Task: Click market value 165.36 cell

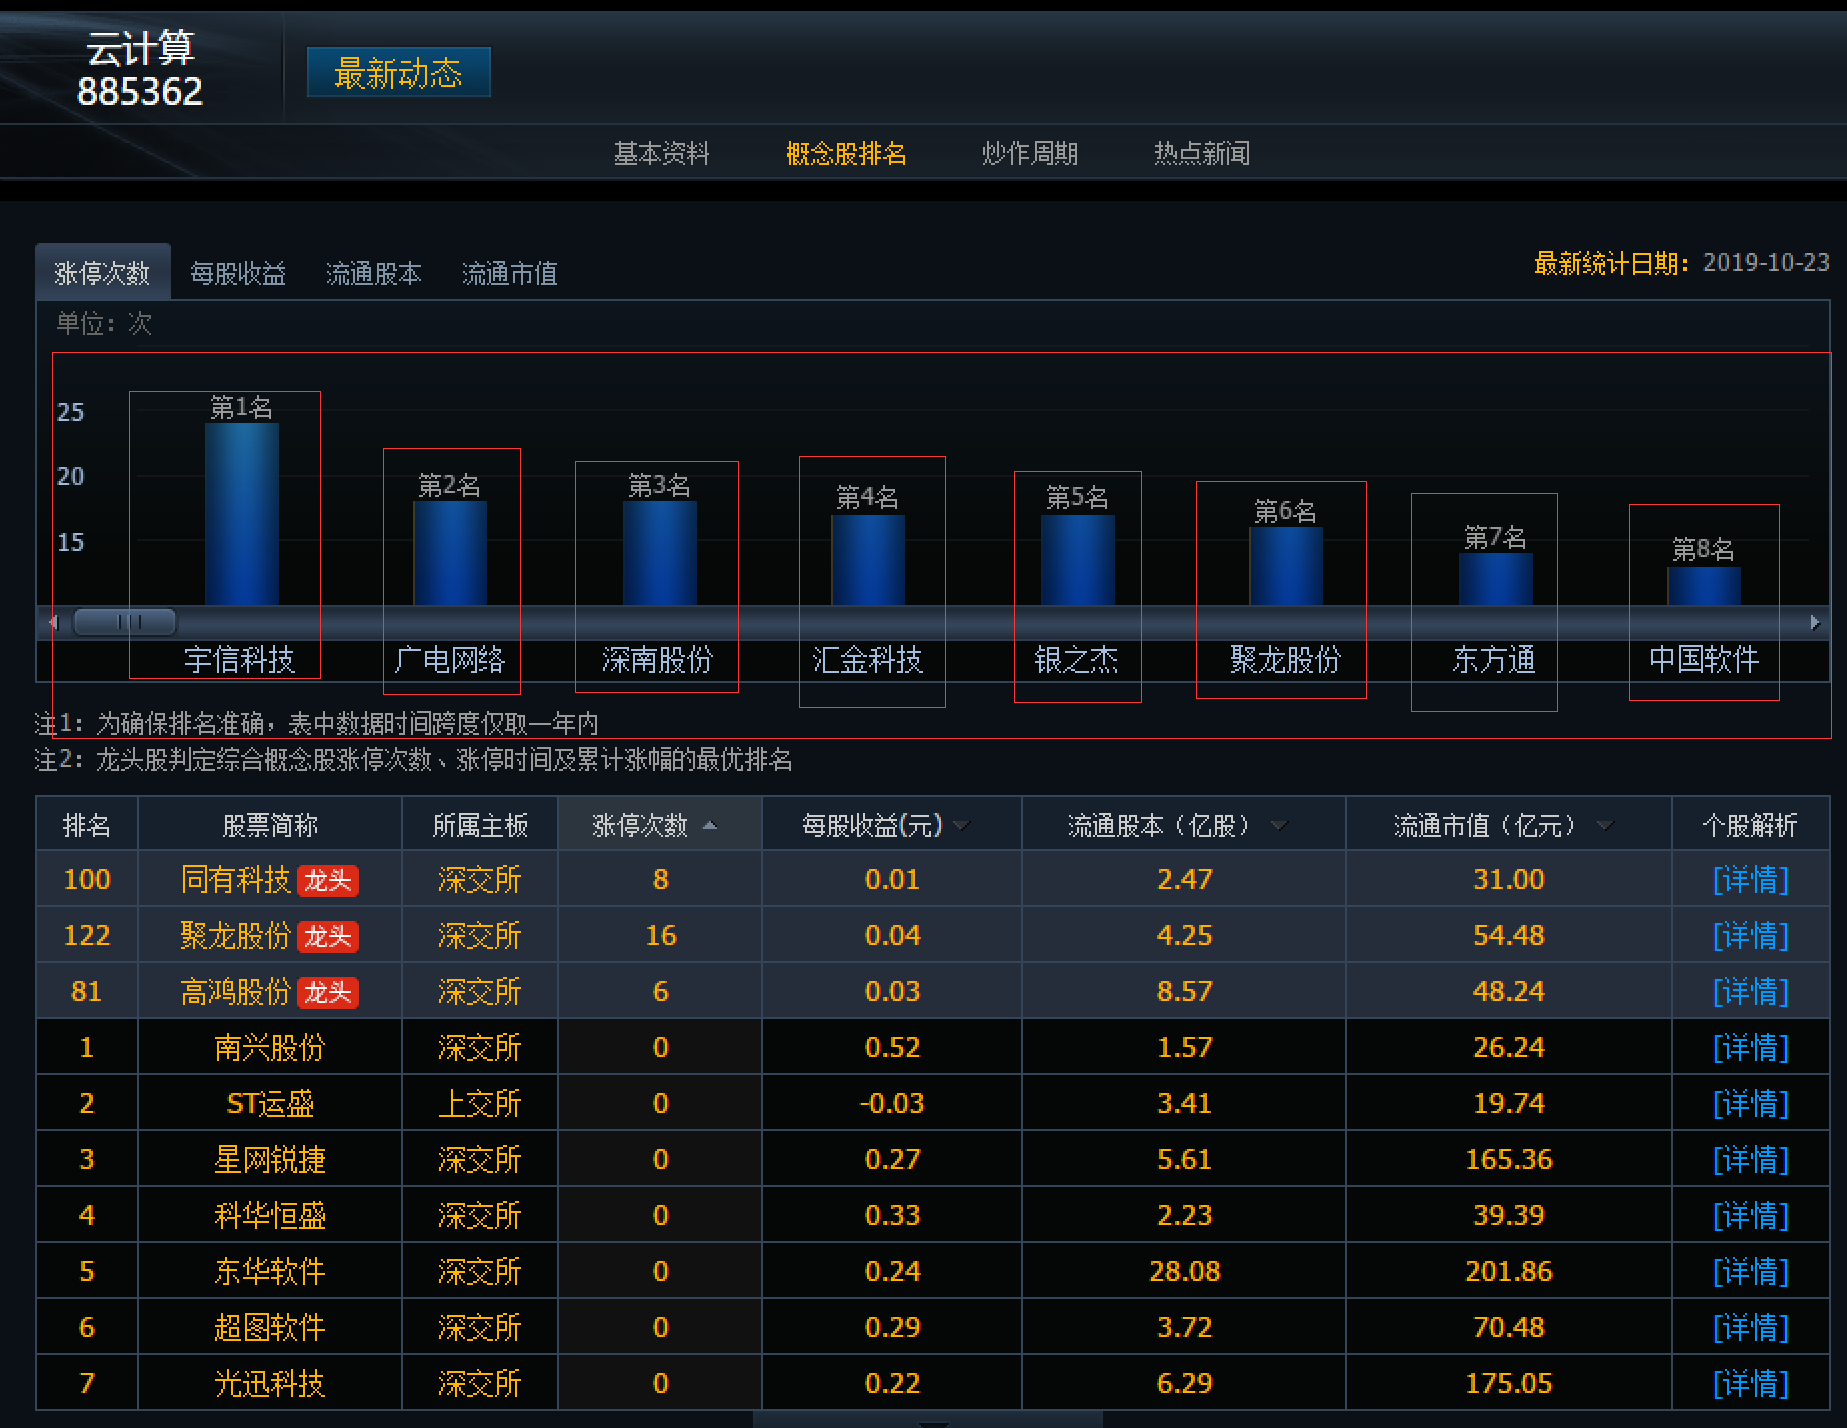Action: tap(1509, 1160)
